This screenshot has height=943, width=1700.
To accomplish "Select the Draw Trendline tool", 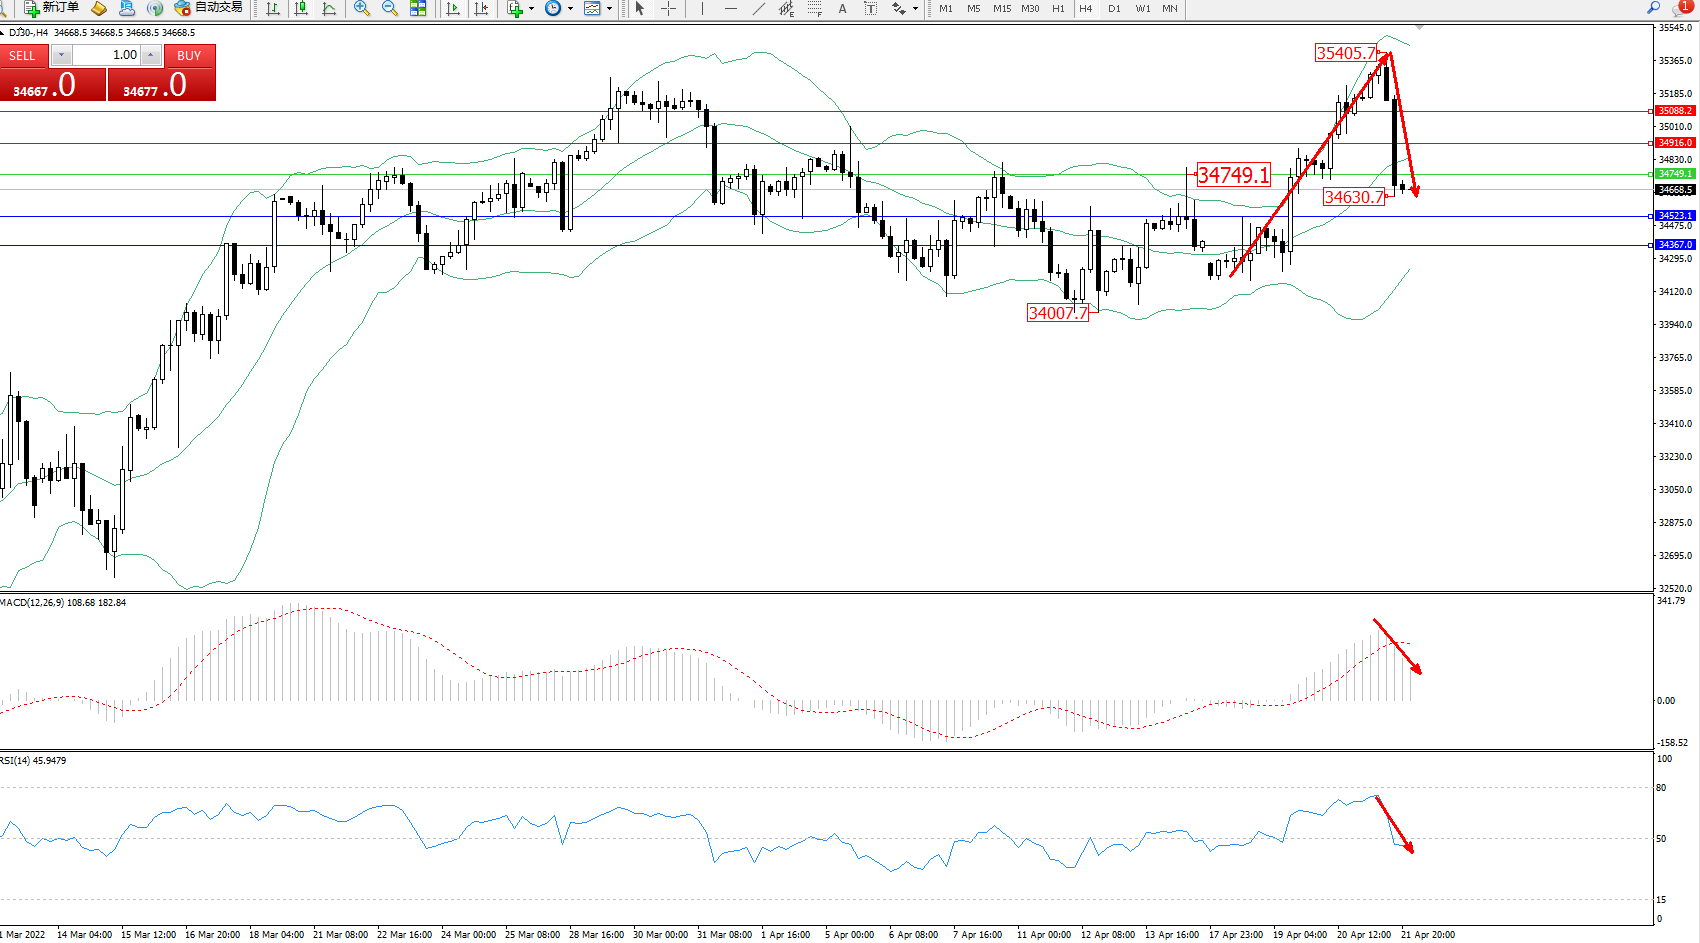I will pos(759,8).
